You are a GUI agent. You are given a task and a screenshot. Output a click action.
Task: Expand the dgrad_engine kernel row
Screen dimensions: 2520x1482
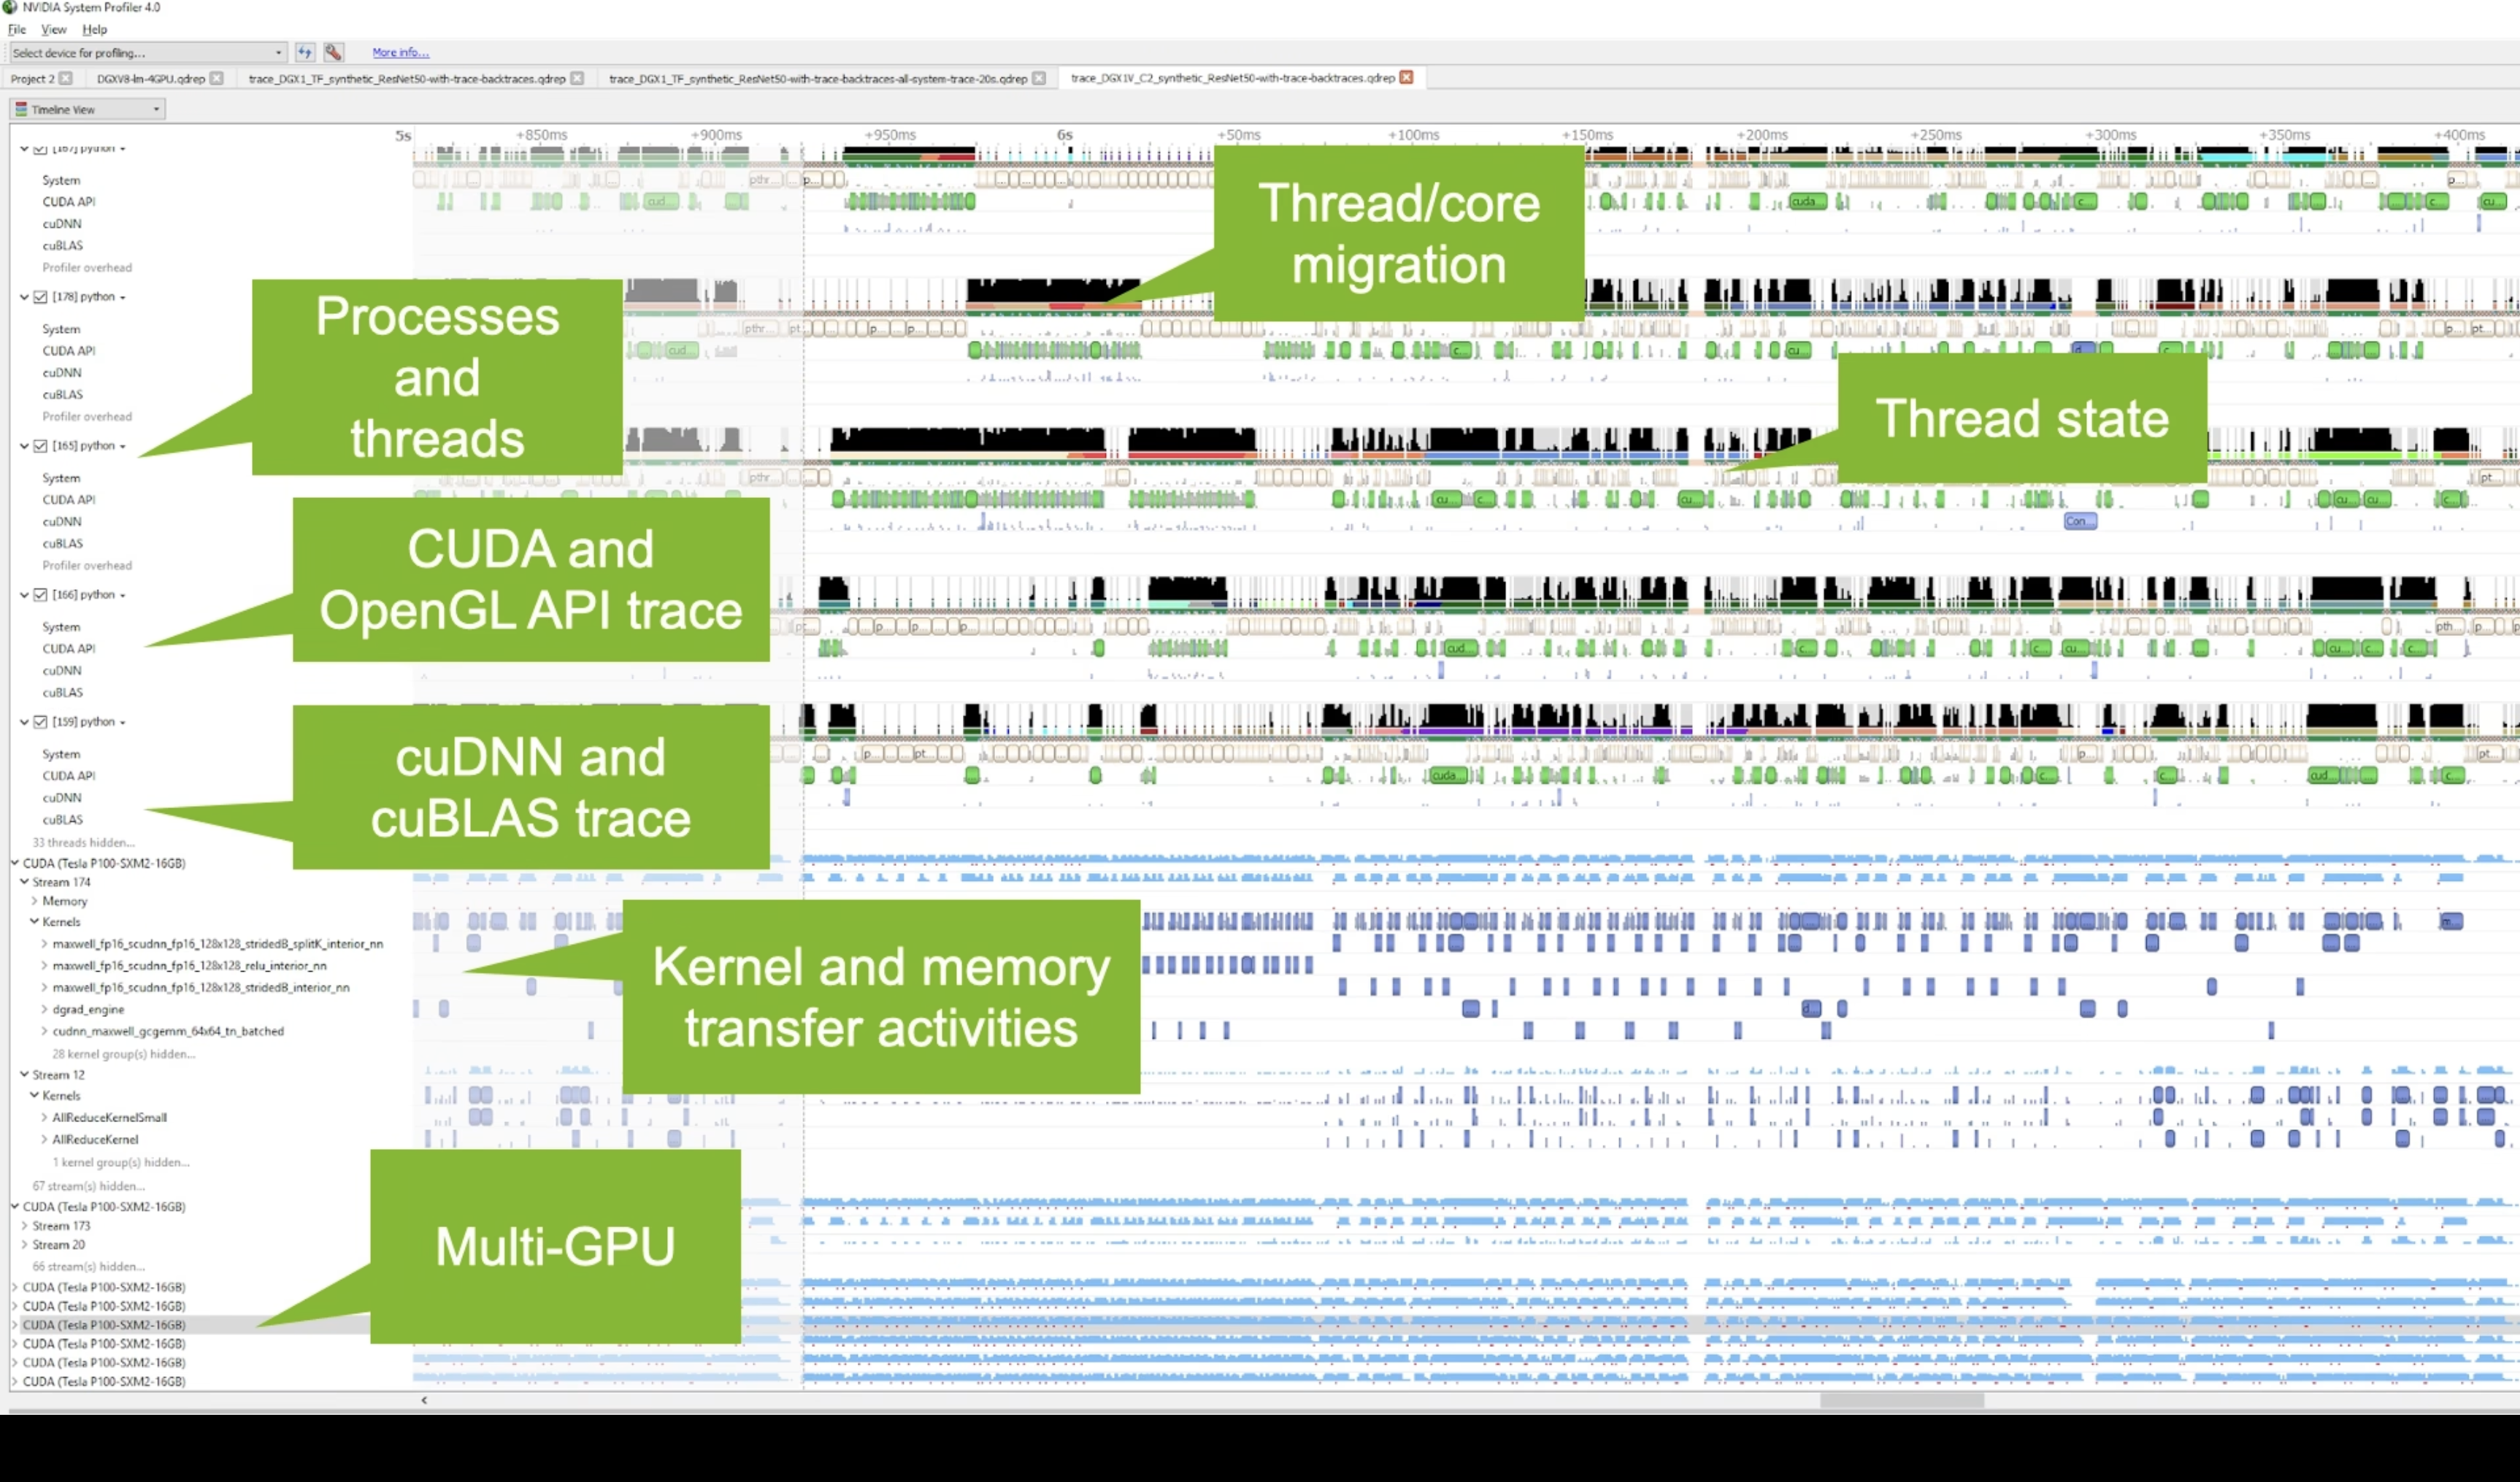pos(44,1009)
